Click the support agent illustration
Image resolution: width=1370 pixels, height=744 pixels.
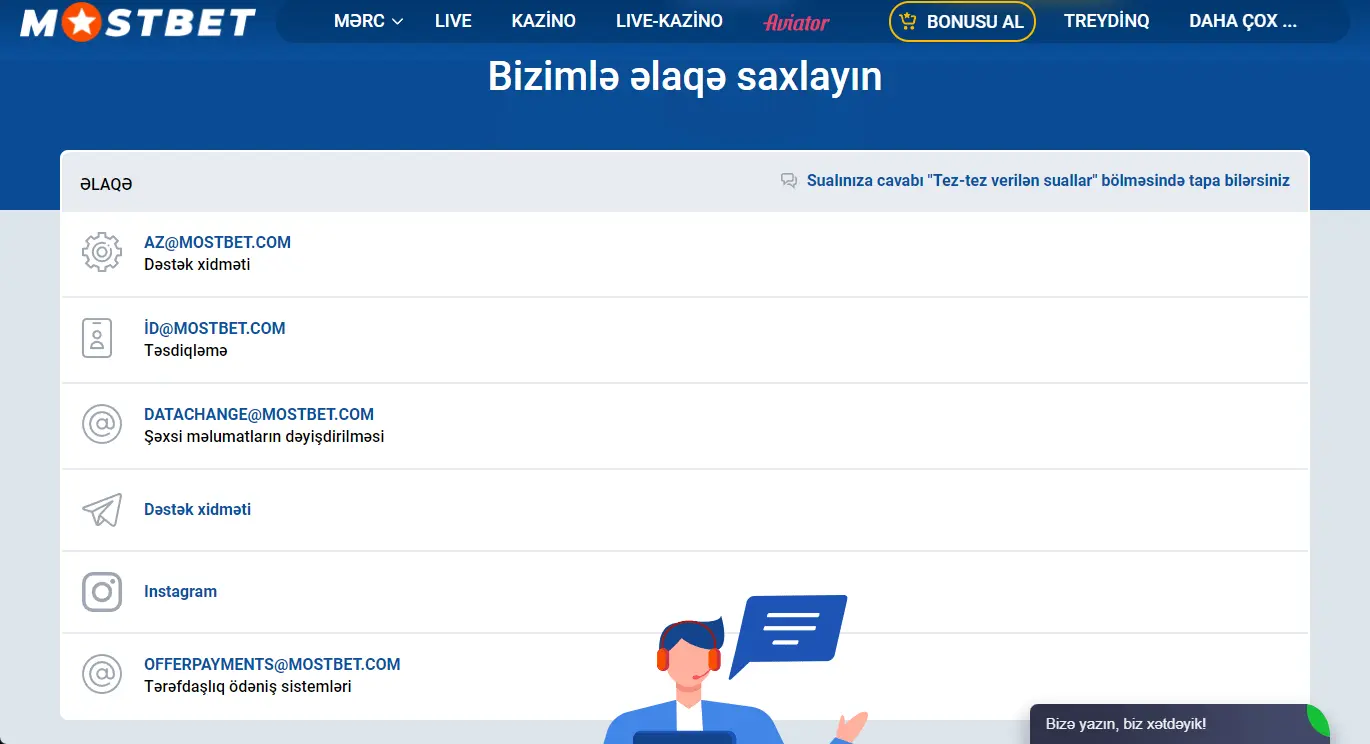734,670
